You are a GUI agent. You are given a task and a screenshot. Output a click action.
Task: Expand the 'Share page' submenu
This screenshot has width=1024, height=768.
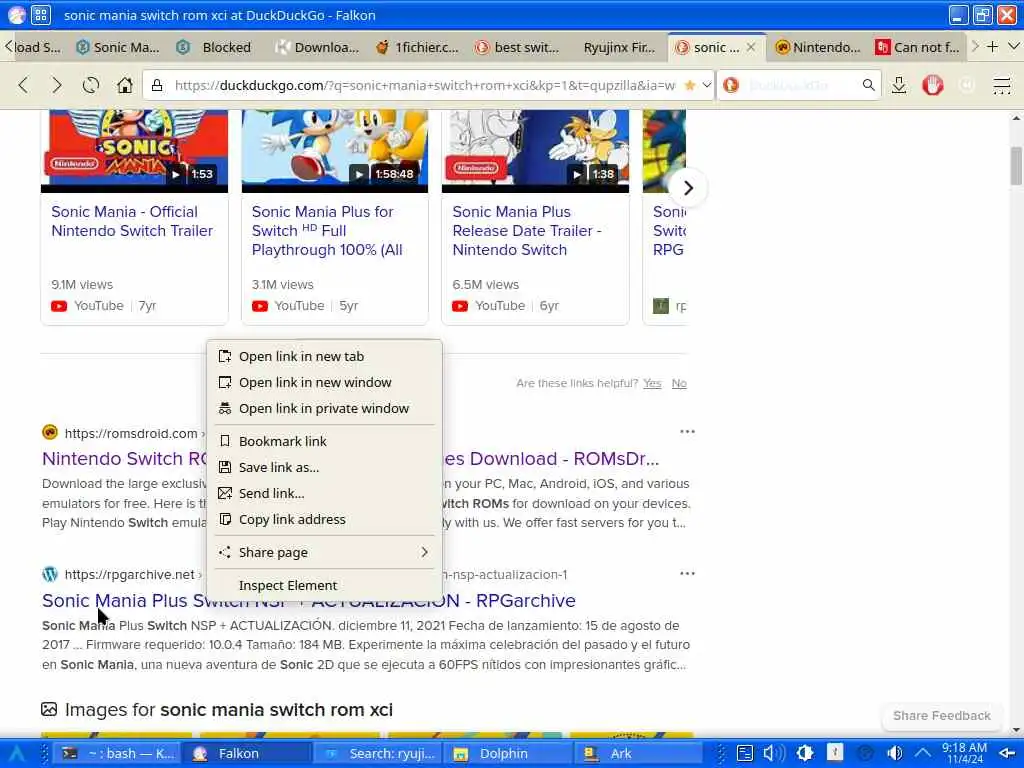pos(324,552)
